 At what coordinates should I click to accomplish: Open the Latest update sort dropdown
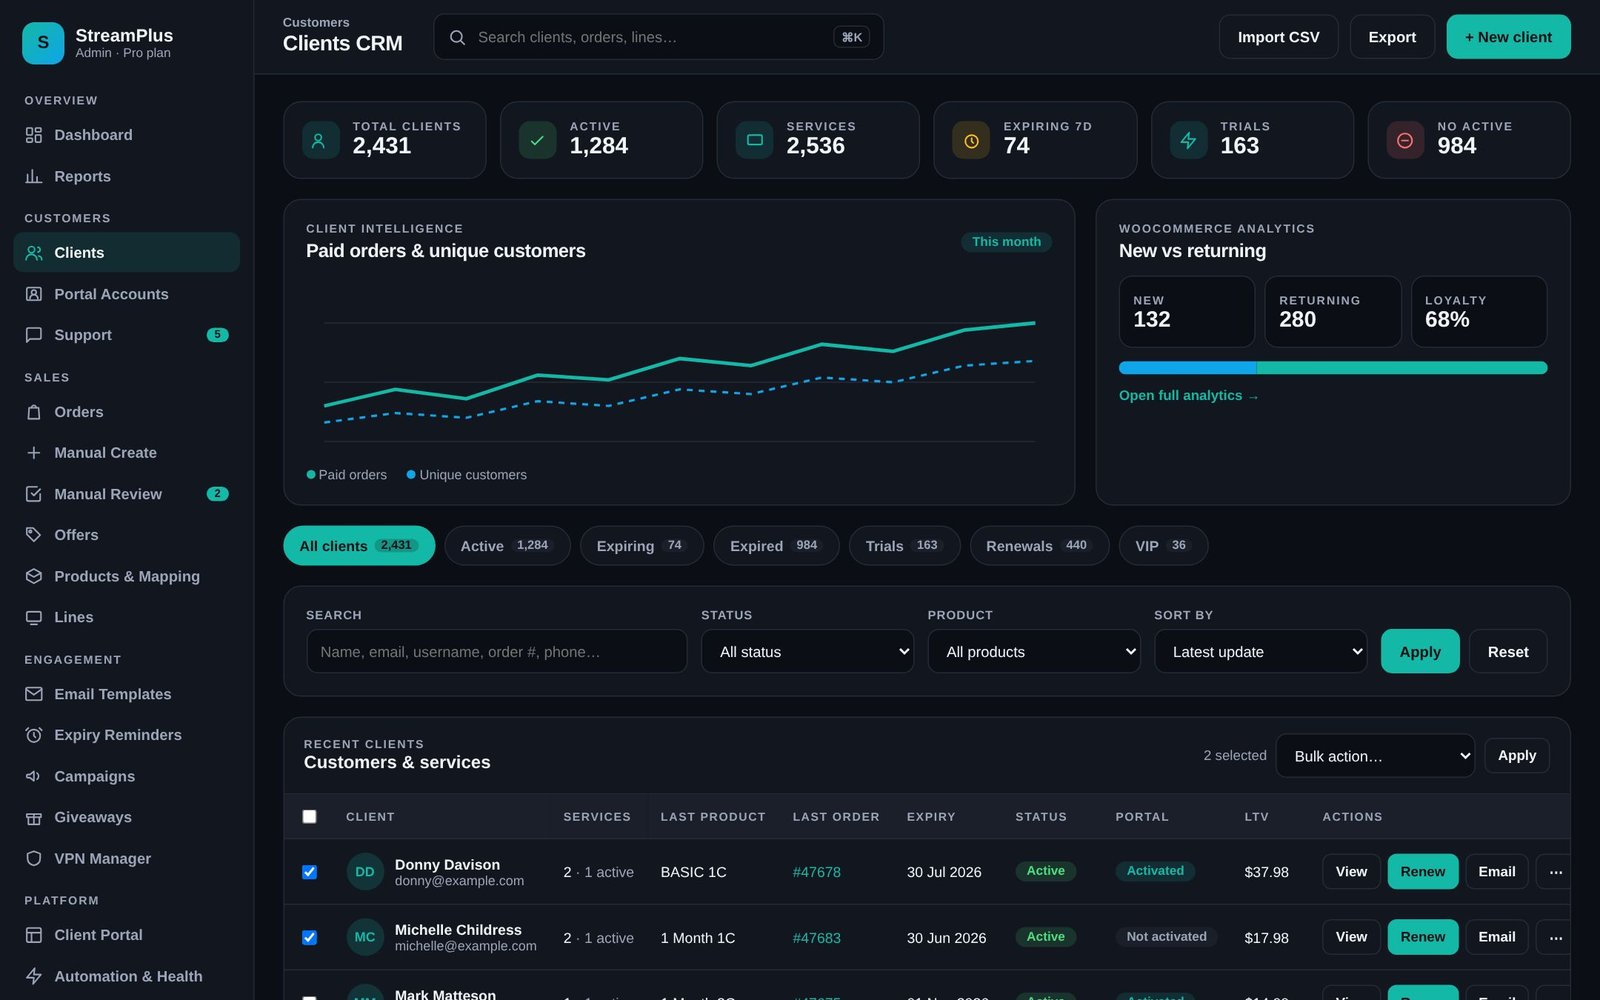point(1261,651)
